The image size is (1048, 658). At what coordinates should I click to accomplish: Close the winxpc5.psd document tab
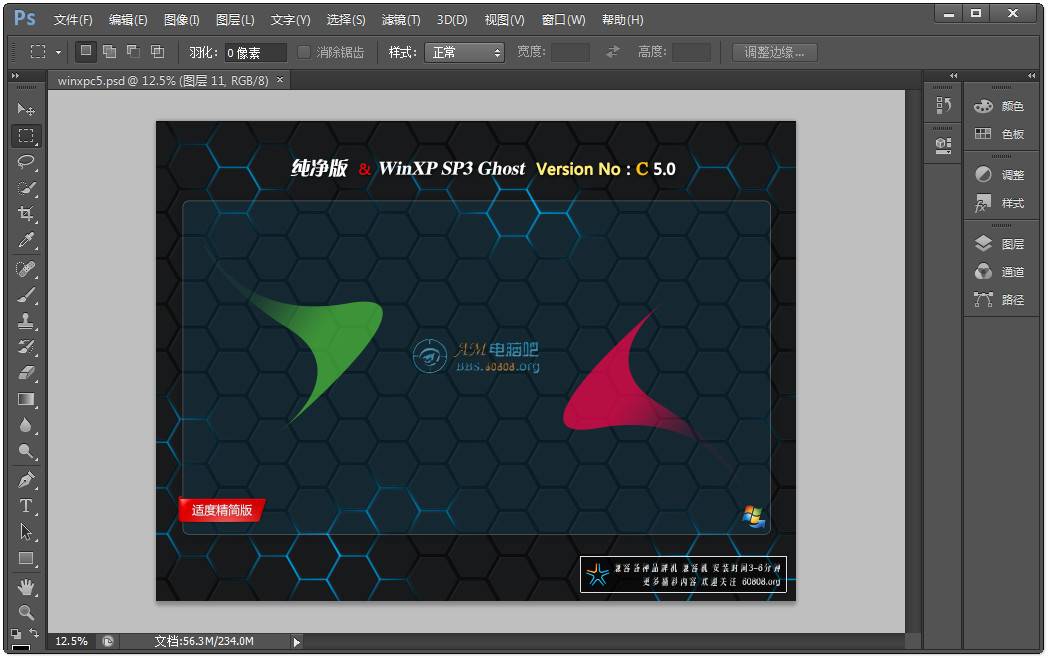pyautogui.click(x=280, y=80)
